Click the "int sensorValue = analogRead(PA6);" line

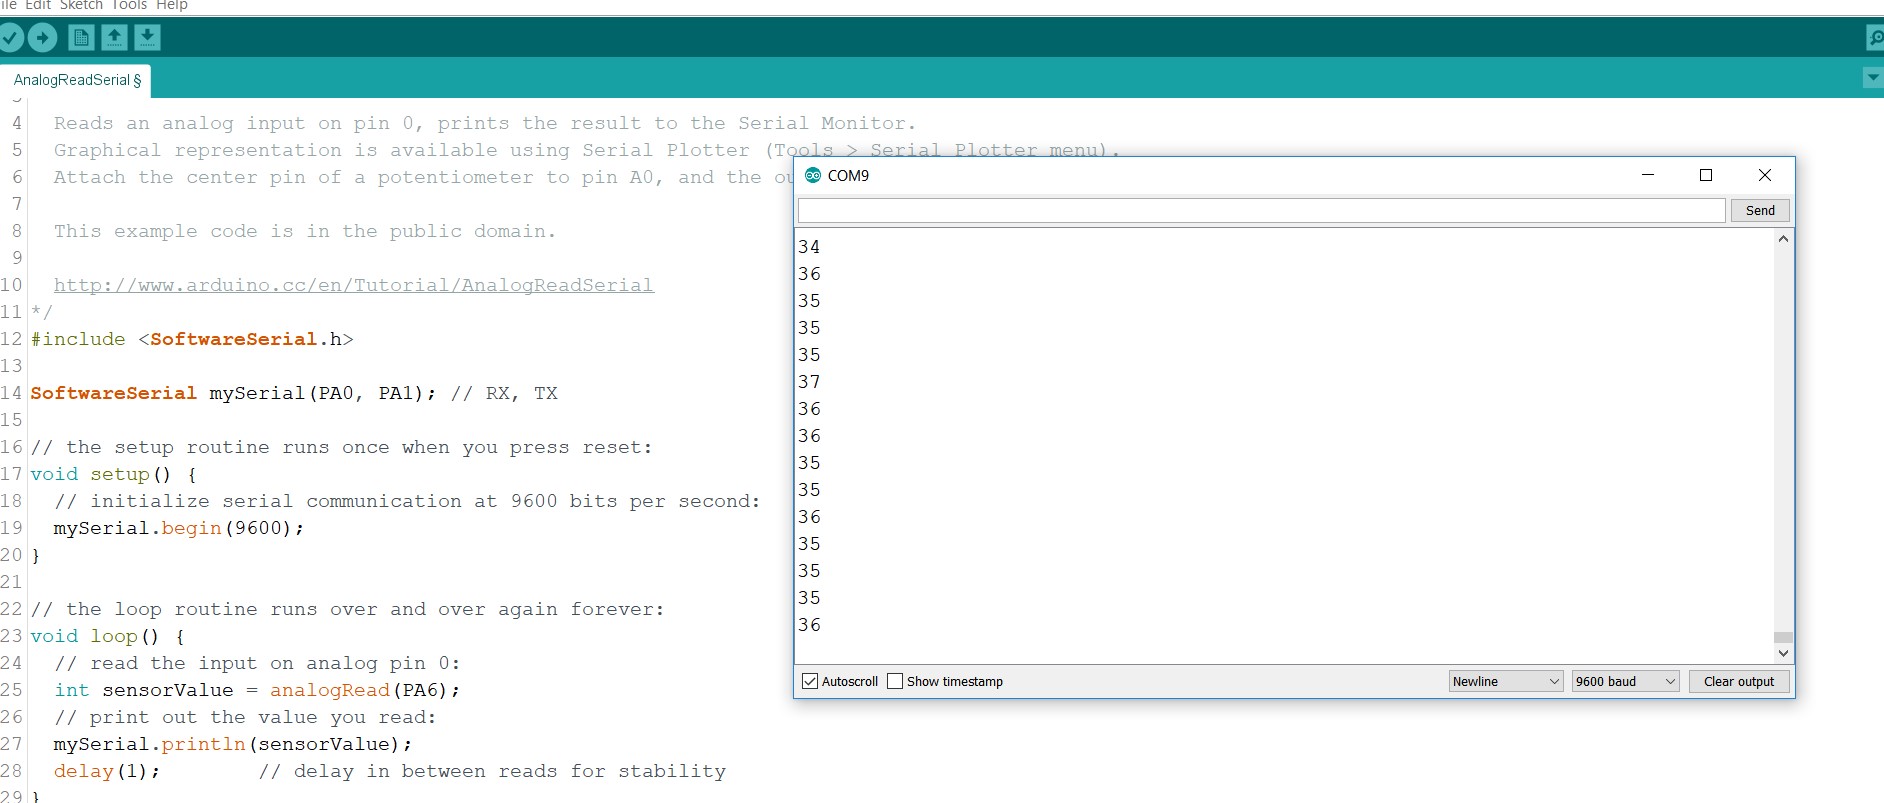coord(257,690)
